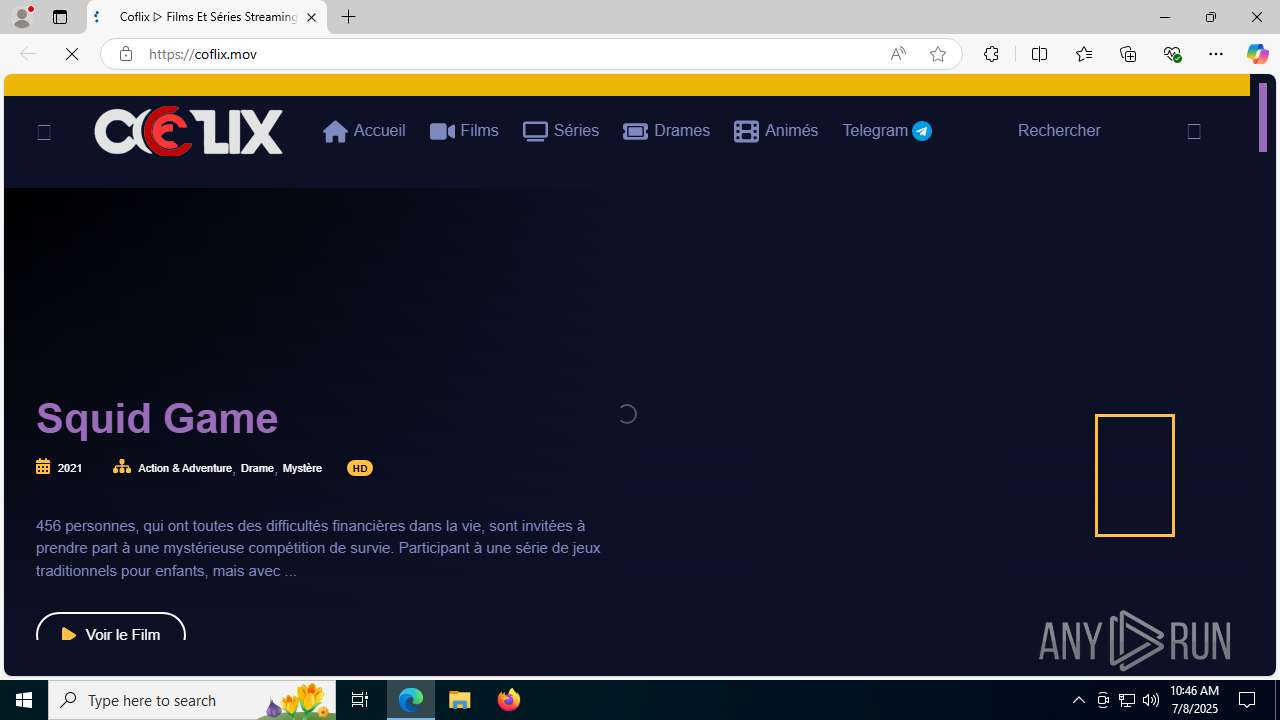Screen dimensions: 1280x720
Task: Open the Squid Game title
Action: pos(157,418)
